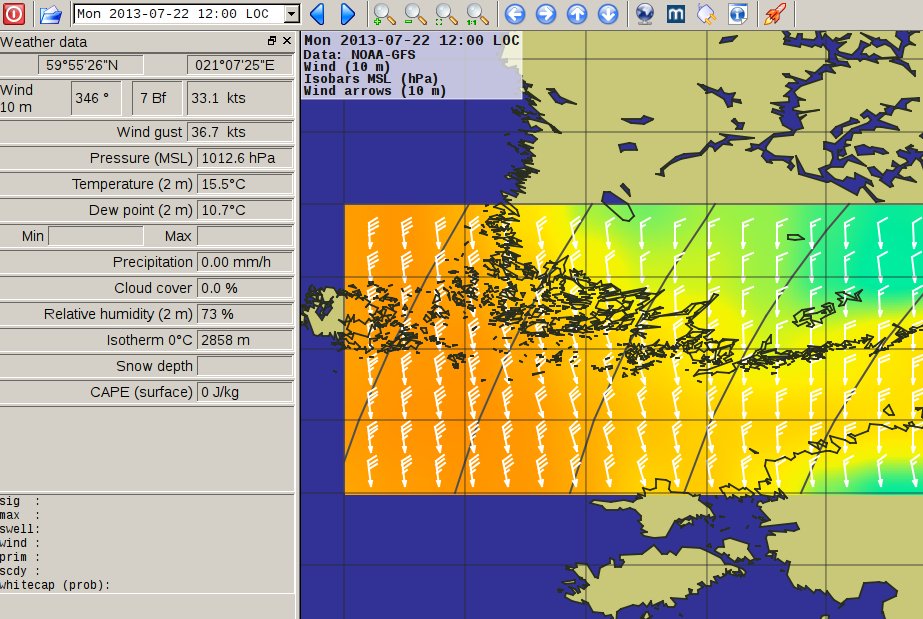The height and width of the screenshot is (619, 923).
Task: Click the 1:1 zoom magnifier icon
Action: pyautogui.click(x=477, y=14)
